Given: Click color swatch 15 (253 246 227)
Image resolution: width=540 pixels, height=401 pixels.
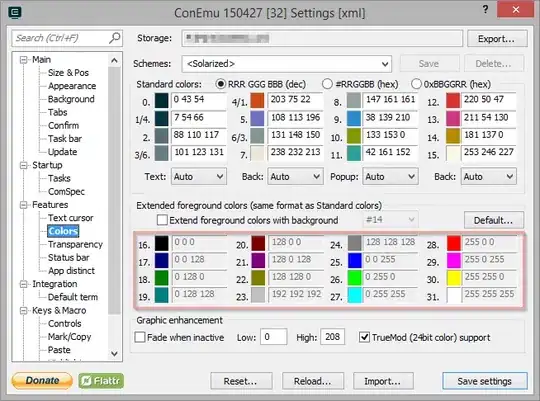Looking at the screenshot, I should 453,153.
